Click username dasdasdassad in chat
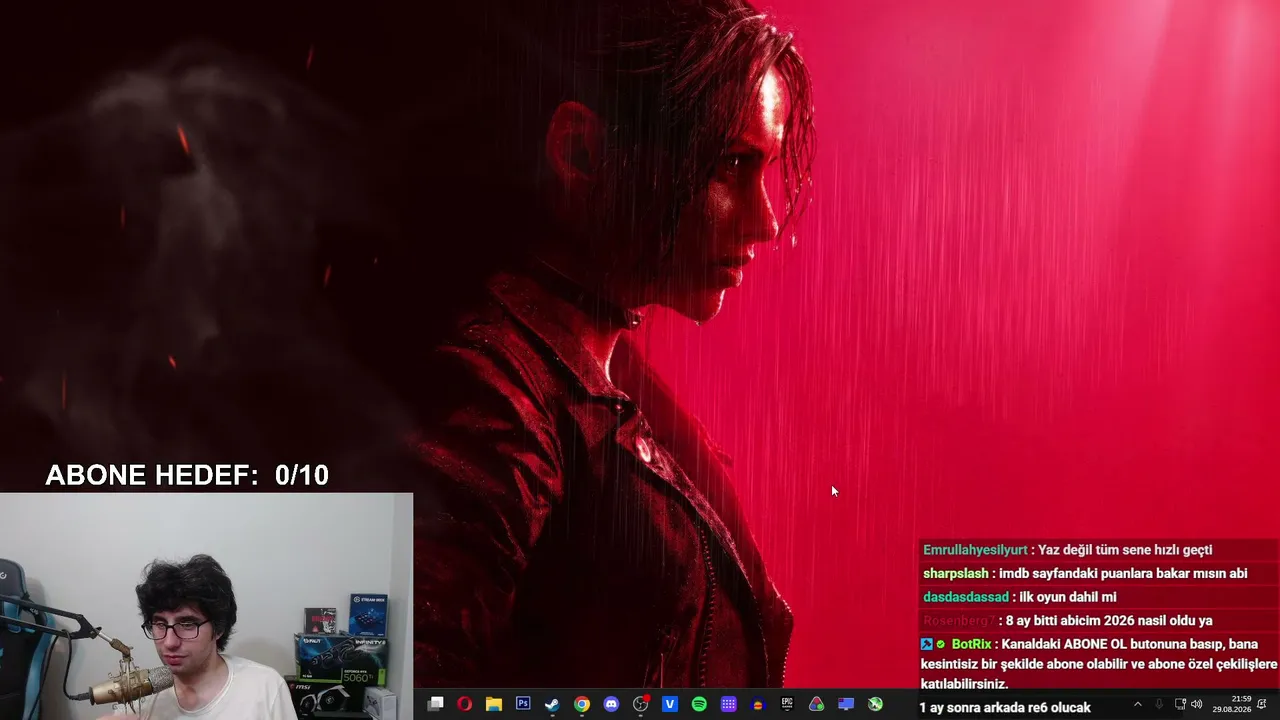This screenshot has height=720, width=1280. (x=966, y=597)
